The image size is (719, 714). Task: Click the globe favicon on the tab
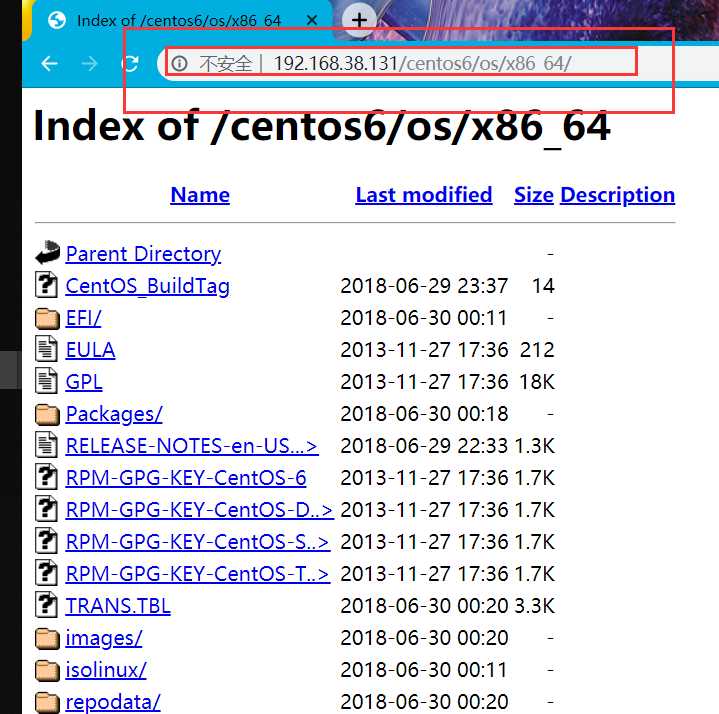57,20
